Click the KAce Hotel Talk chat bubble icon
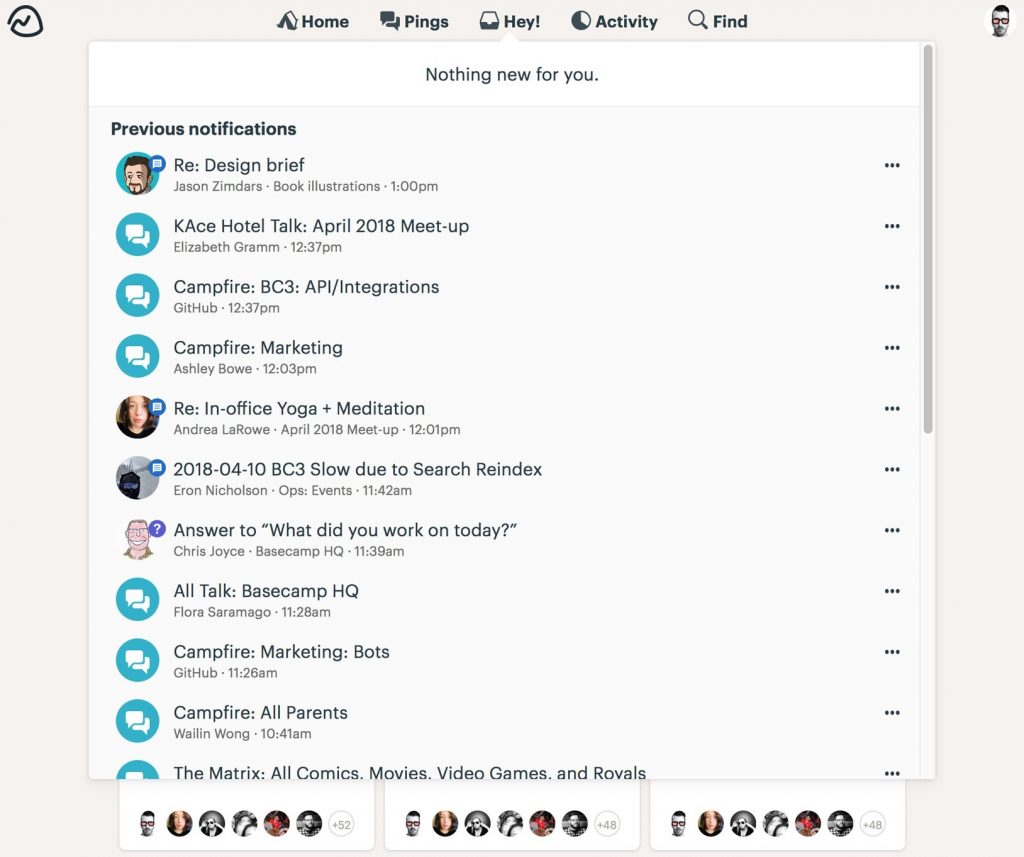 point(137,234)
